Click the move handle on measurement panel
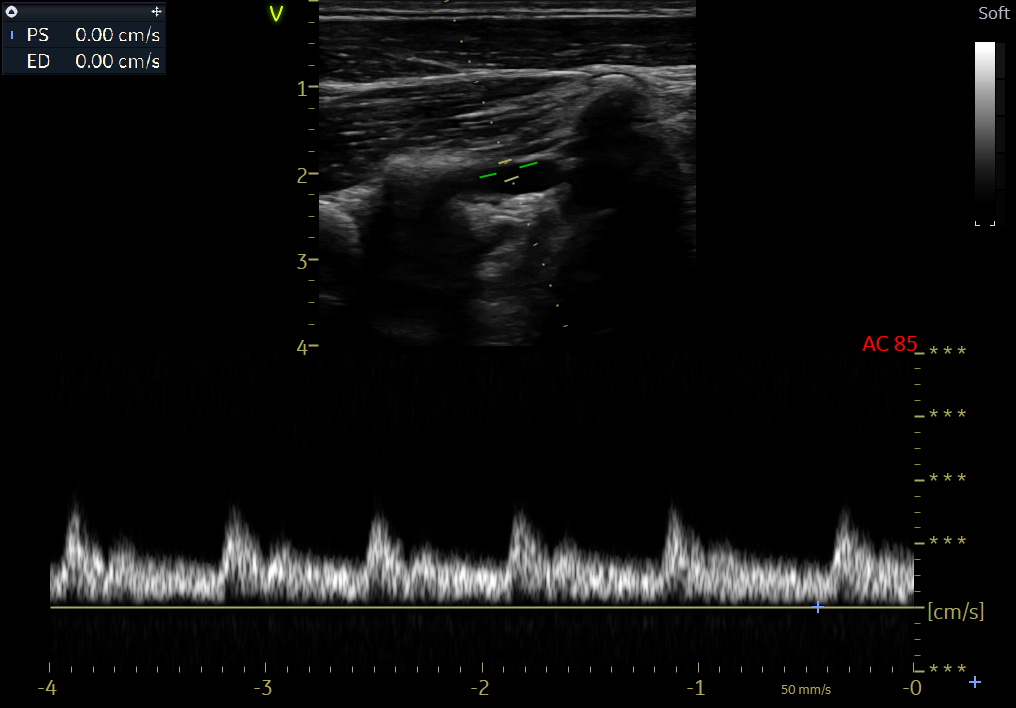The width and height of the screenshot is (1016, 708). click(x=156, y=11)
